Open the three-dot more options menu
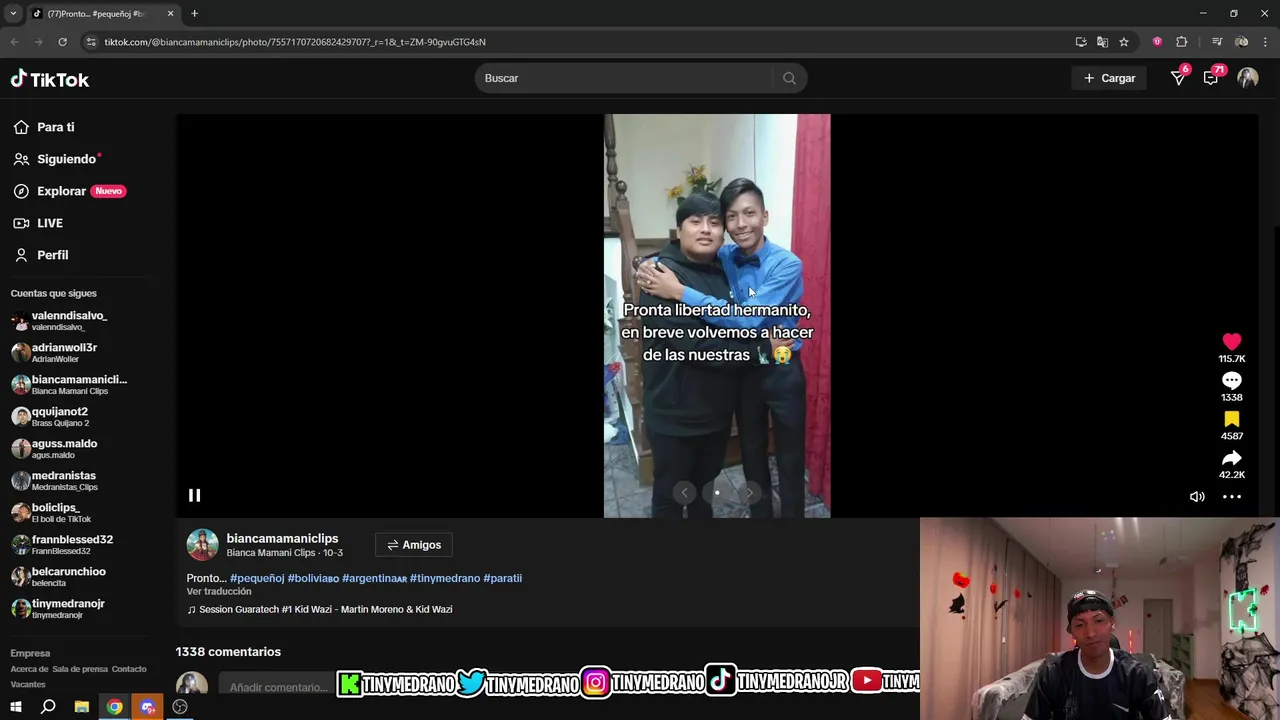This screenshot has width=1280, height=720. [x=1231, y=496]
